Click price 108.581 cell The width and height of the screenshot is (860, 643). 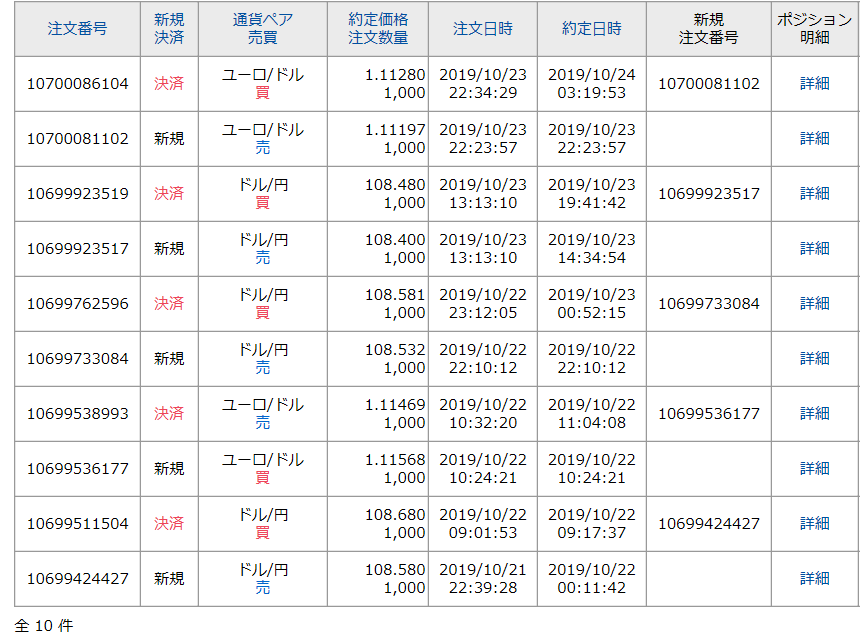point(395,295)
